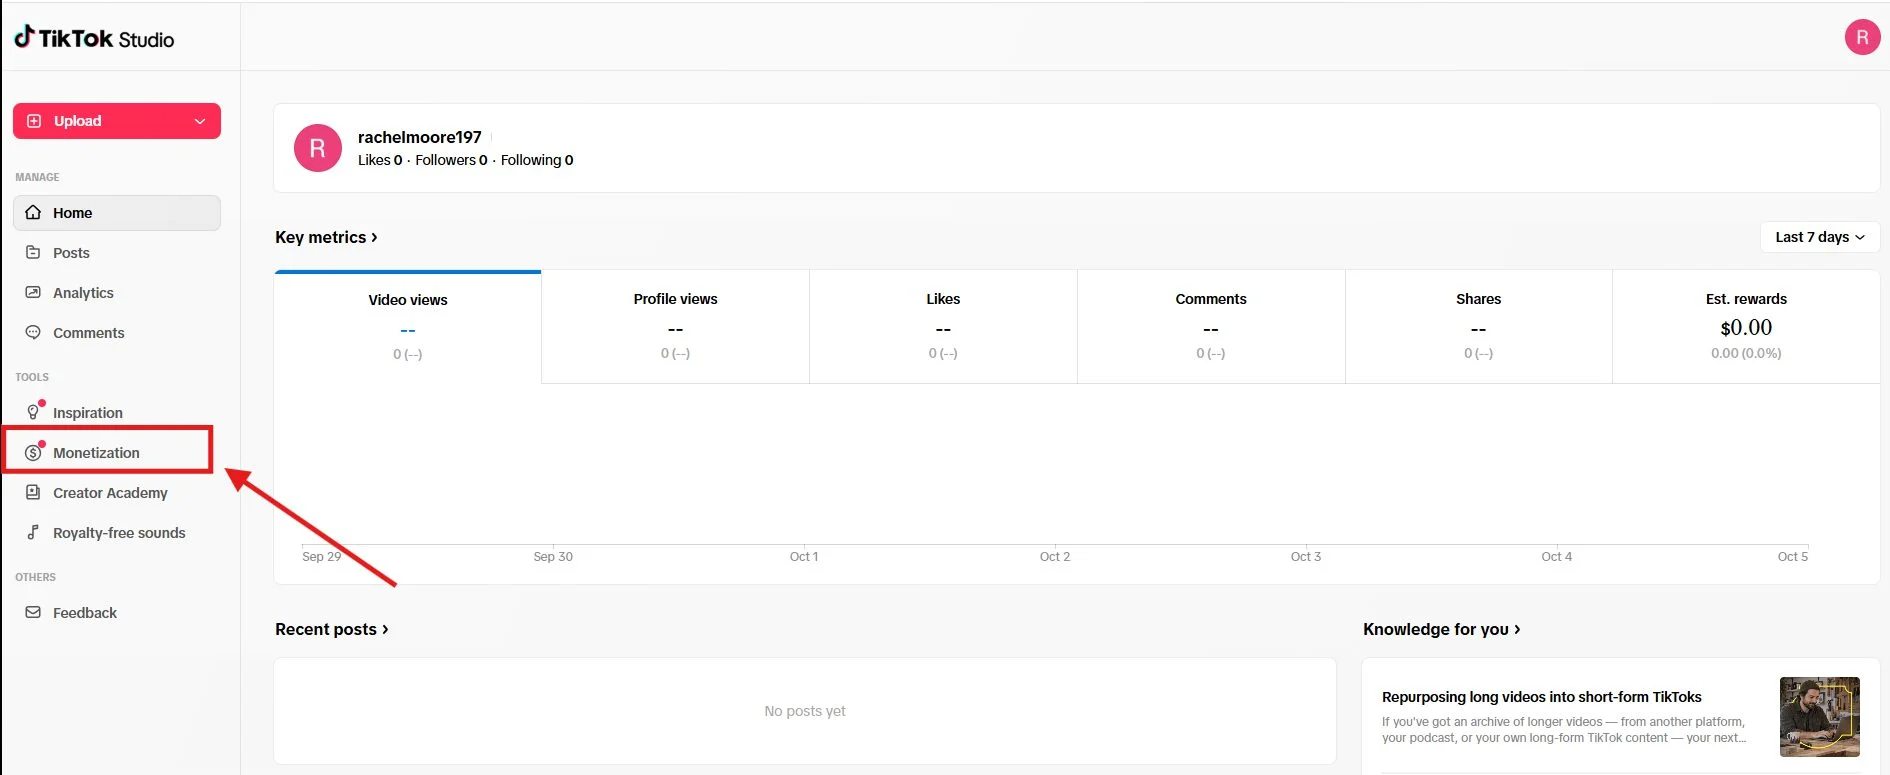This screenshot has width=1890, height=775.
Task: Select the Profile views metric tab
Action: 676,326
